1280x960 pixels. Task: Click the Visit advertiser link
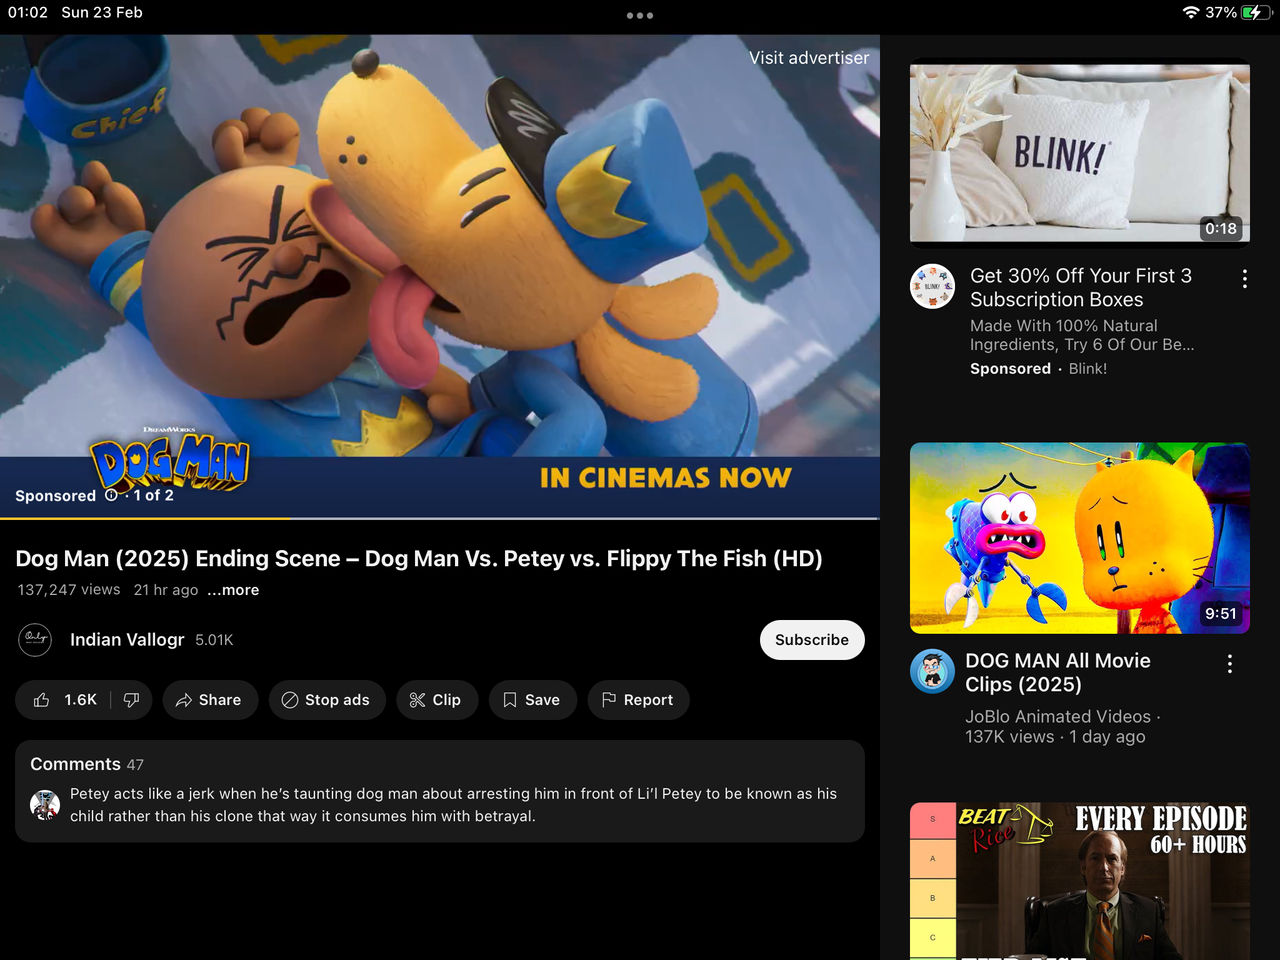tap(809, 58)
